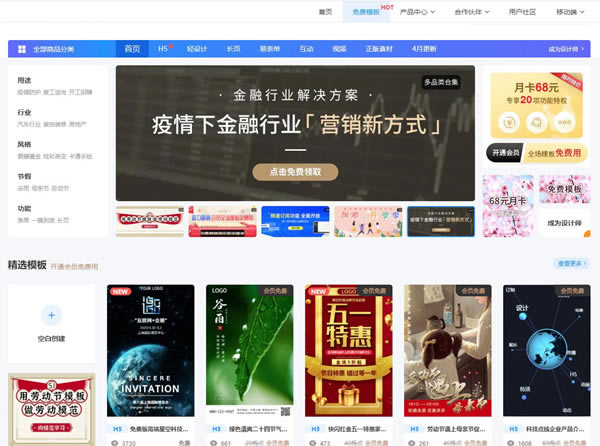Click the 开通会员 button
Image resolution: width=600 pixels, height=446 pixels.
coord(505,153)
